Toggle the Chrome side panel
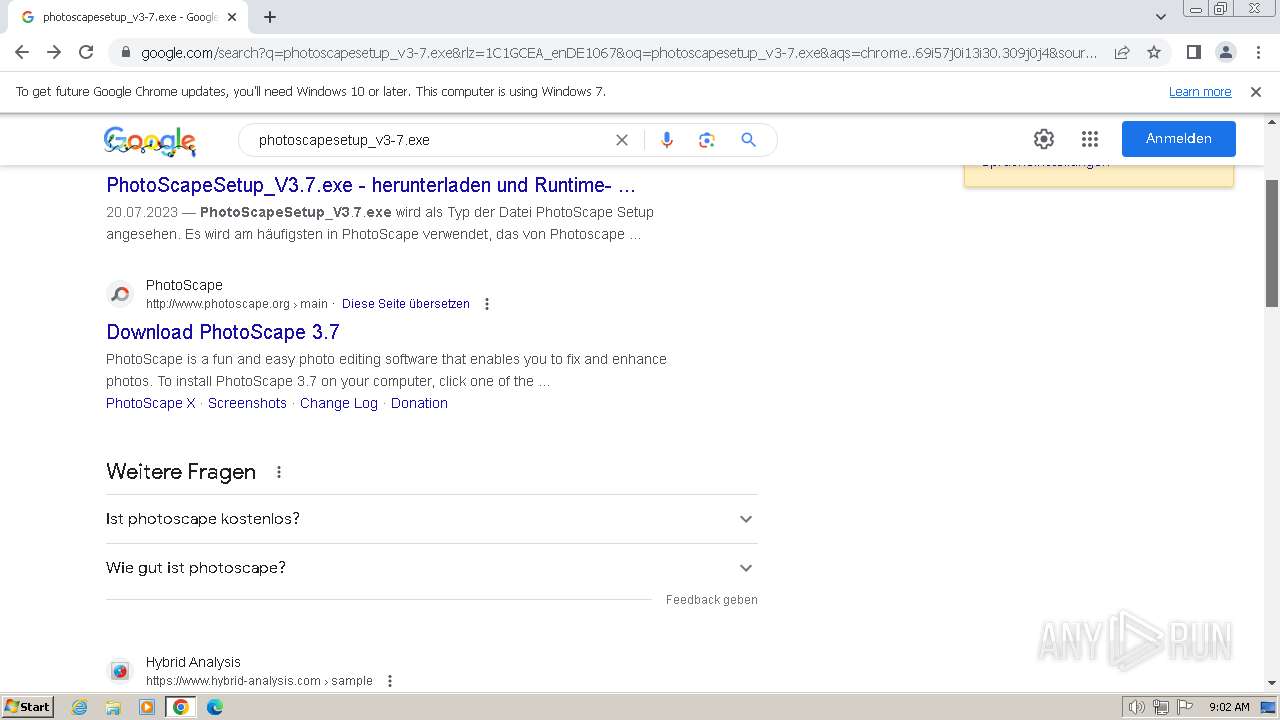 coord(1194,52)
